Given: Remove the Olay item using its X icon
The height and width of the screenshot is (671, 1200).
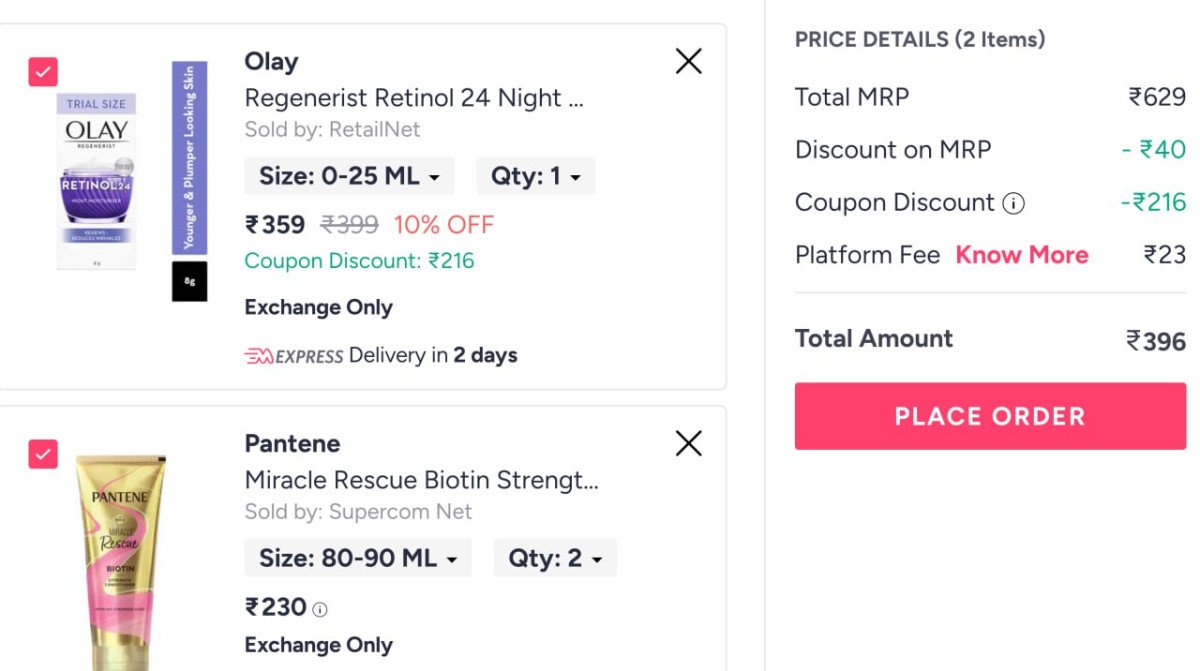Looking at the screenshot, I should (x=688, y=61).
